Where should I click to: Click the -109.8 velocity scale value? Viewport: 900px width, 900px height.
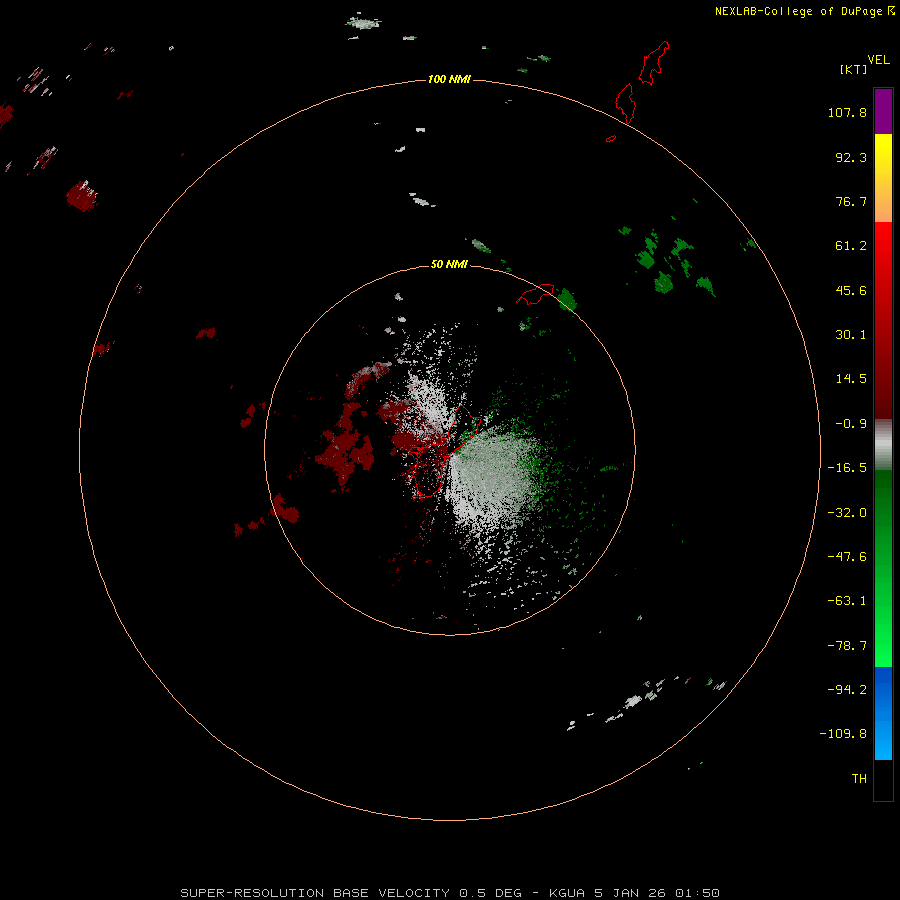pos(843,734)
